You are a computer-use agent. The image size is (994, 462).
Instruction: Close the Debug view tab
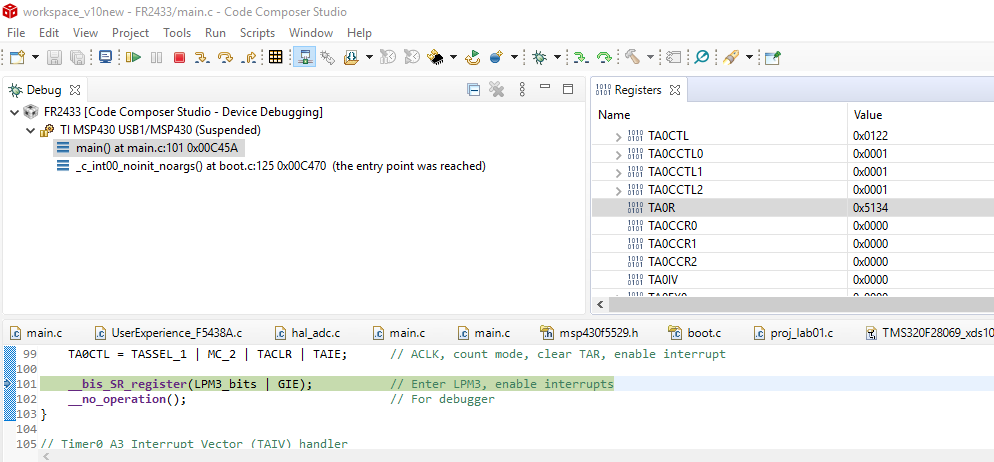coord(75,90)
